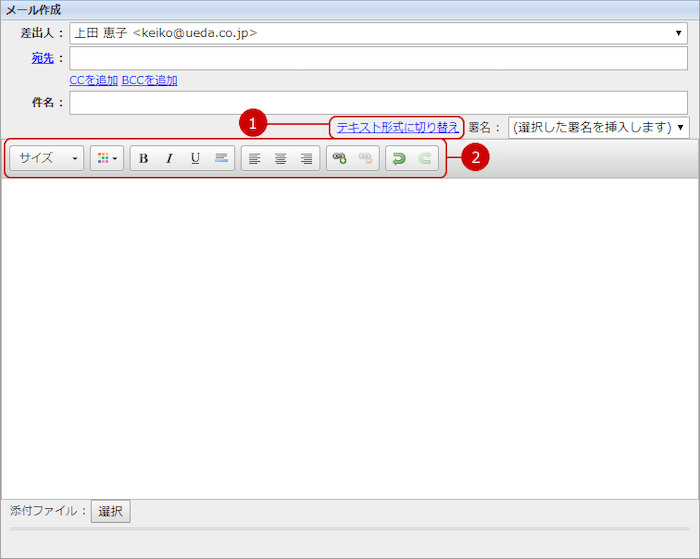Open the text color palette

107,158
